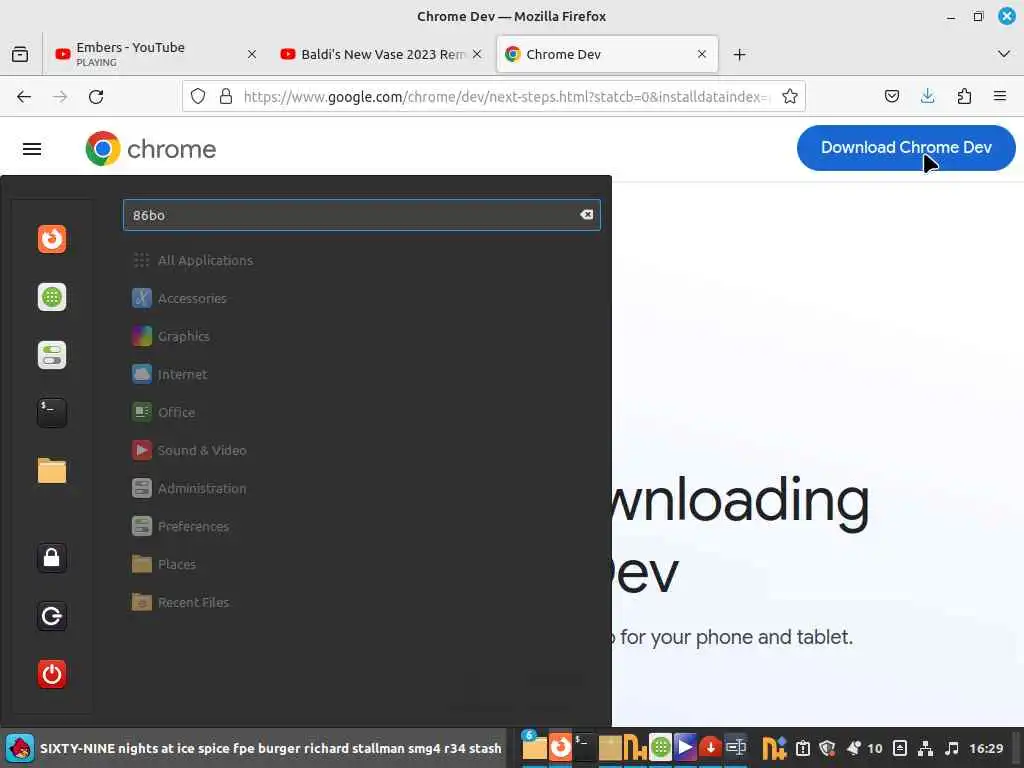Click the red power Quit icon
Viewport: 1024px width, 768px height.
point(52,674)
